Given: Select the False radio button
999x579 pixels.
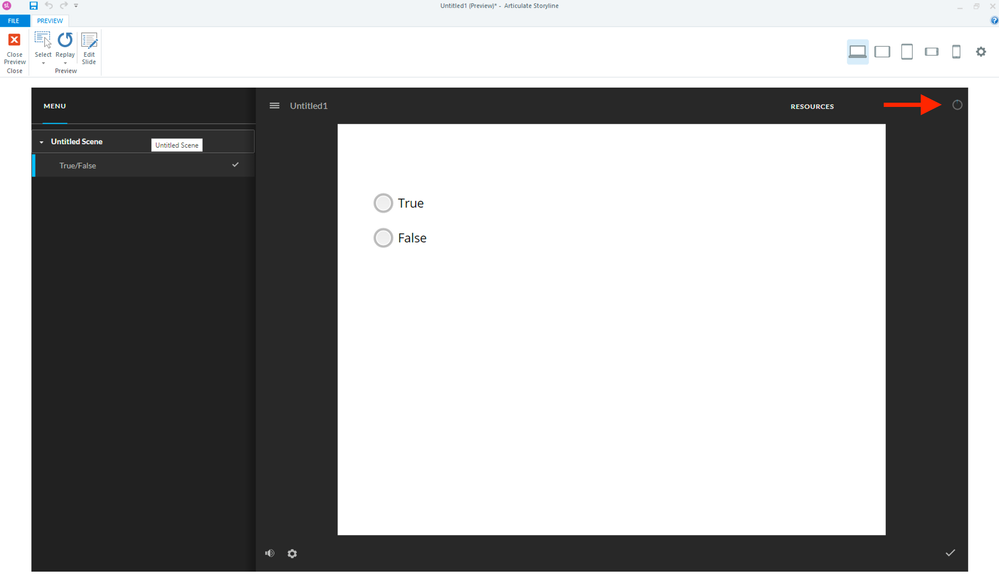Looking at the screenshot, I should (x=383, y=238).
